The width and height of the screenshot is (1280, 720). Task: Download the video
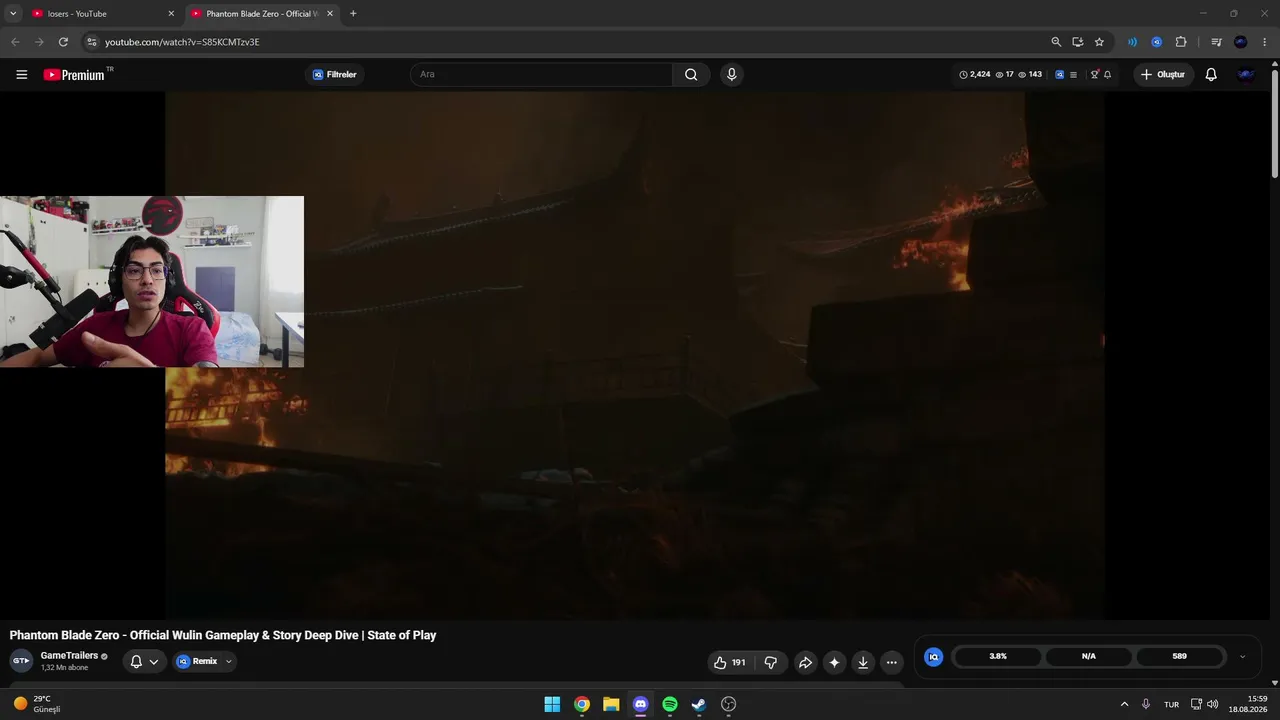pyautogui.click(x=863, y=662)
